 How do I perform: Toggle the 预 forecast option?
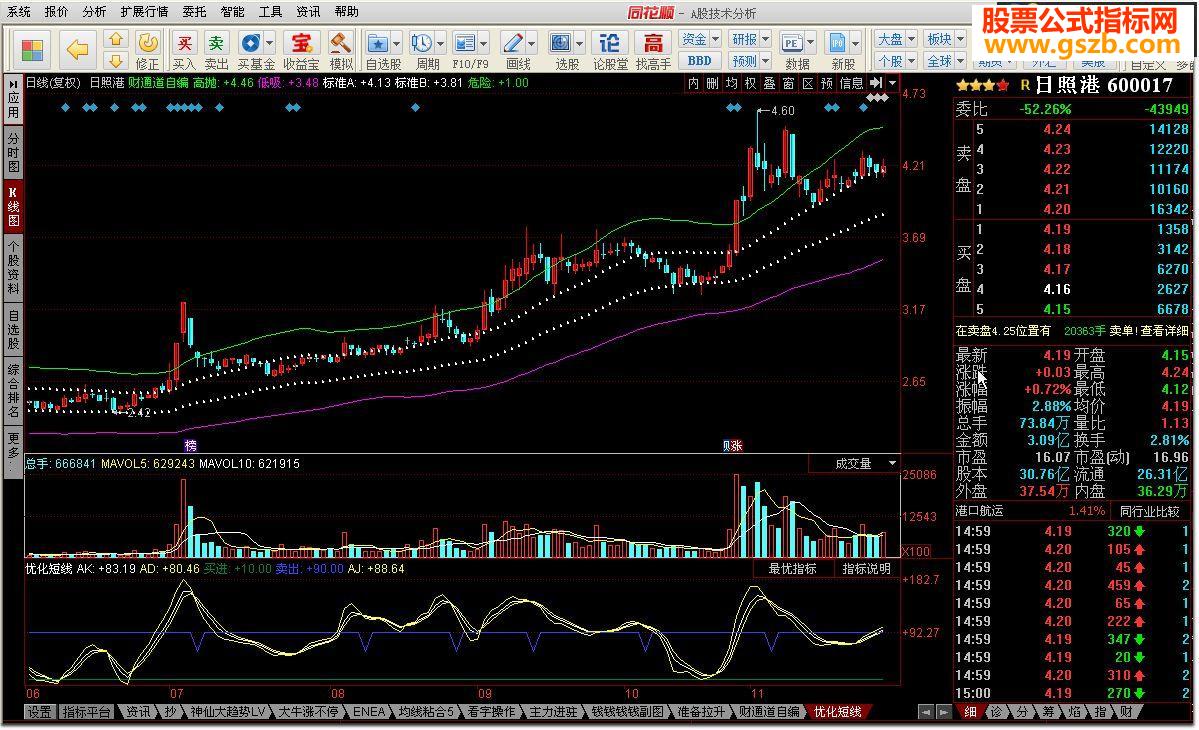827,83
